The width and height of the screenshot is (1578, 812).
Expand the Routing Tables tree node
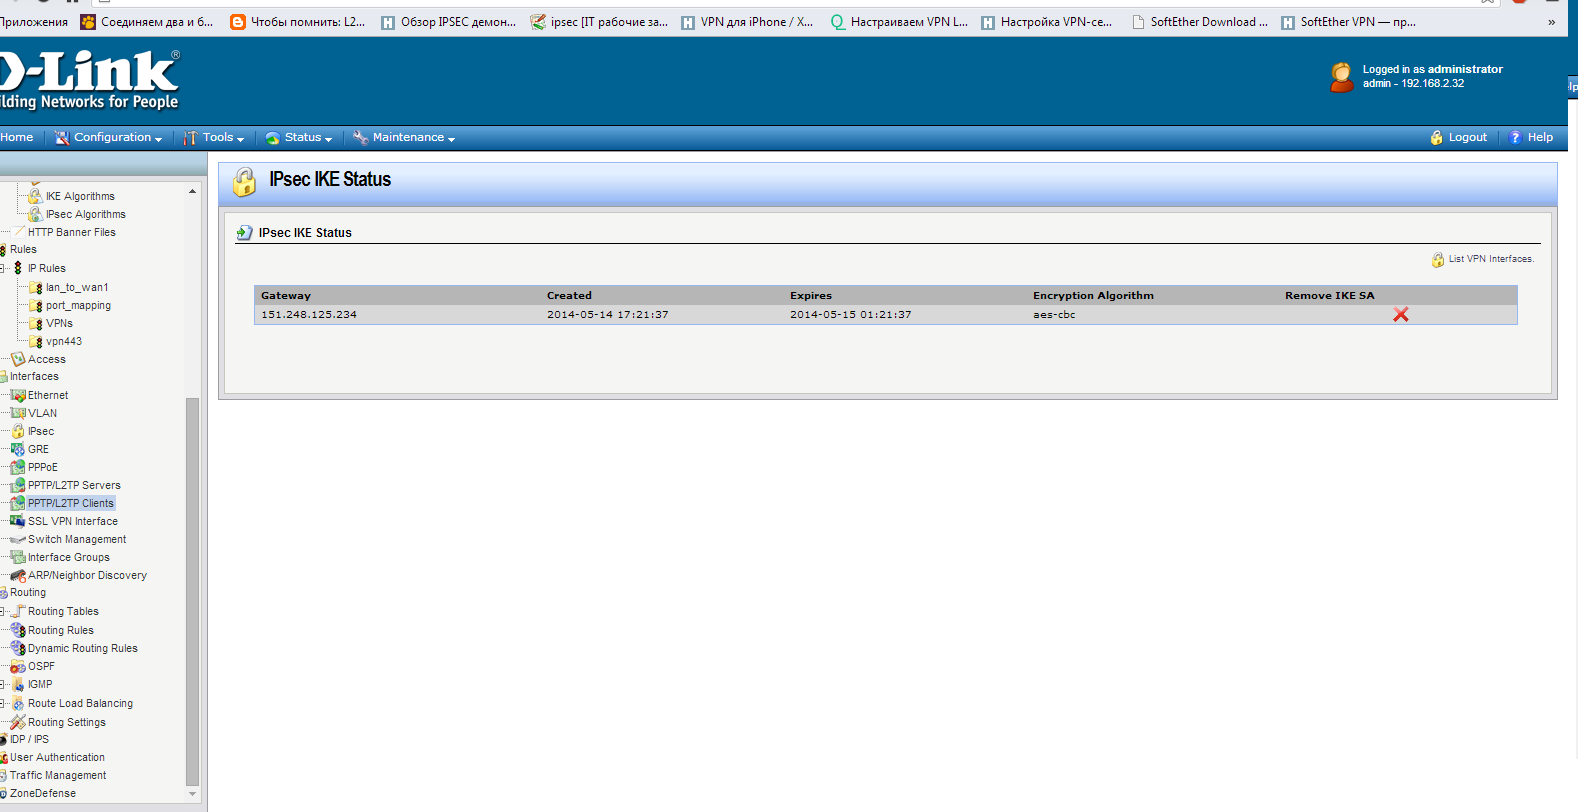coord(3,611)
